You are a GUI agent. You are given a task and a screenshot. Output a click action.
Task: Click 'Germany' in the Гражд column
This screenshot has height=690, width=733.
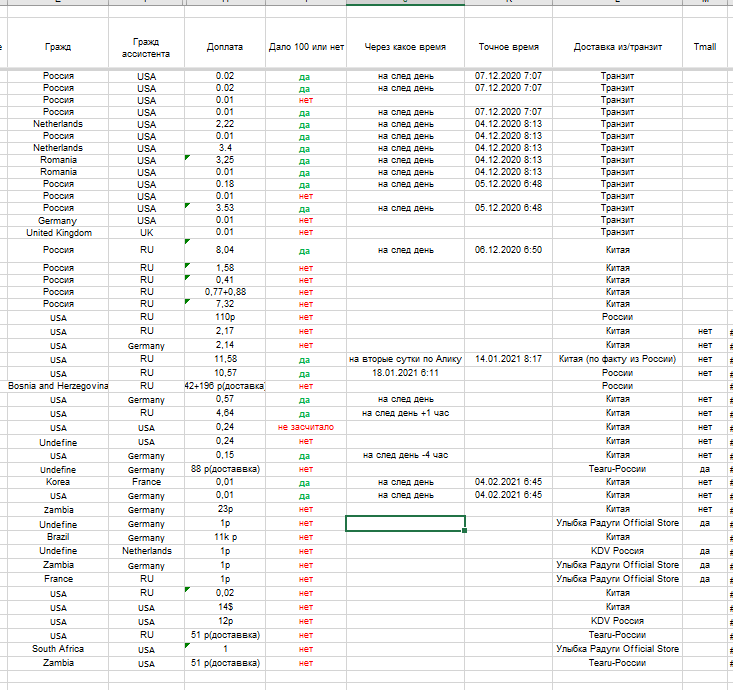click(58, 221)
